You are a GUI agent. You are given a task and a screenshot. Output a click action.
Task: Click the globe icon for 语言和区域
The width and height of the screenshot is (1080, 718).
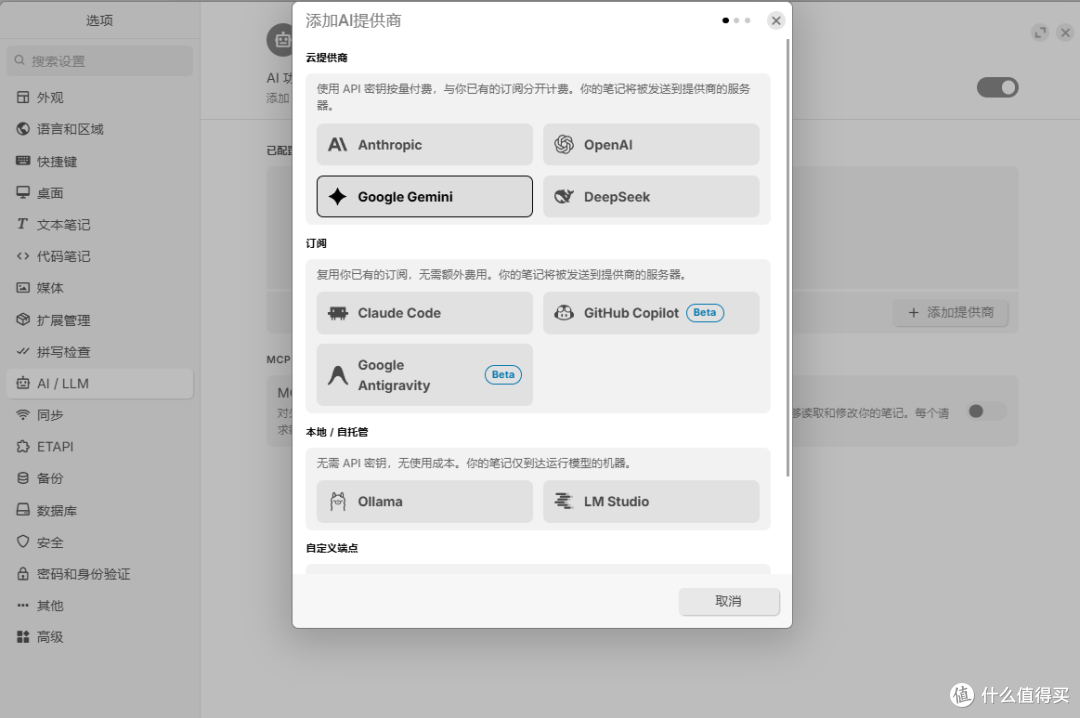(23, 129)
